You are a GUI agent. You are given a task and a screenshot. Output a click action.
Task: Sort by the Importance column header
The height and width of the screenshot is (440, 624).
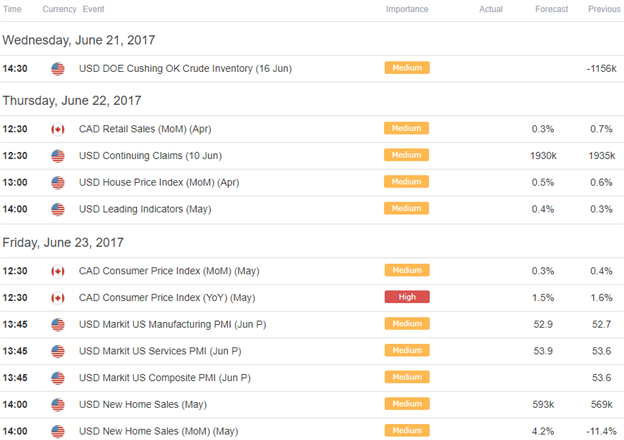pos(407,9)
